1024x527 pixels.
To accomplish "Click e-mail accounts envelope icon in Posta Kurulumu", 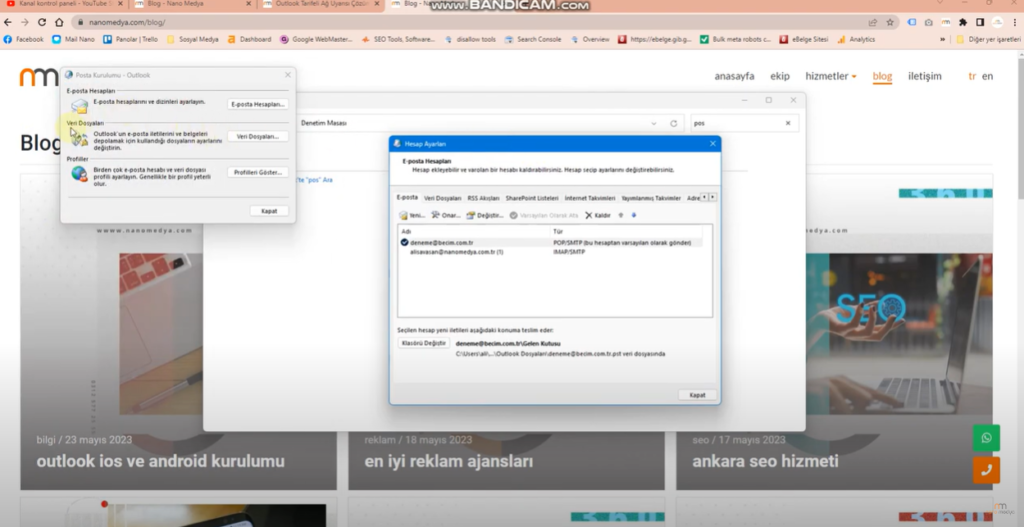I will coord(79,105).
